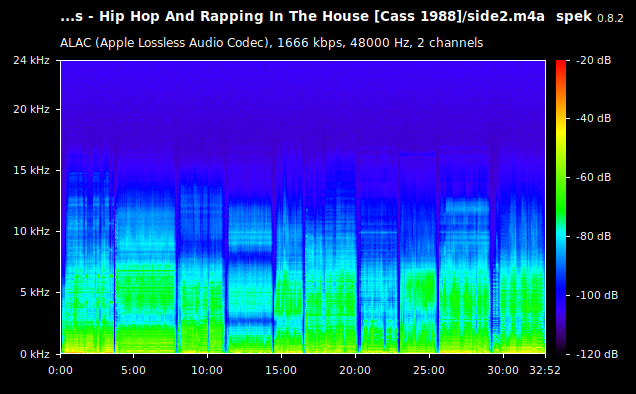The width and height of the screenshot is (636, 394).
Task: Click the 32:52 end time label
Action: pyautogui.click(x=545, y=370)
